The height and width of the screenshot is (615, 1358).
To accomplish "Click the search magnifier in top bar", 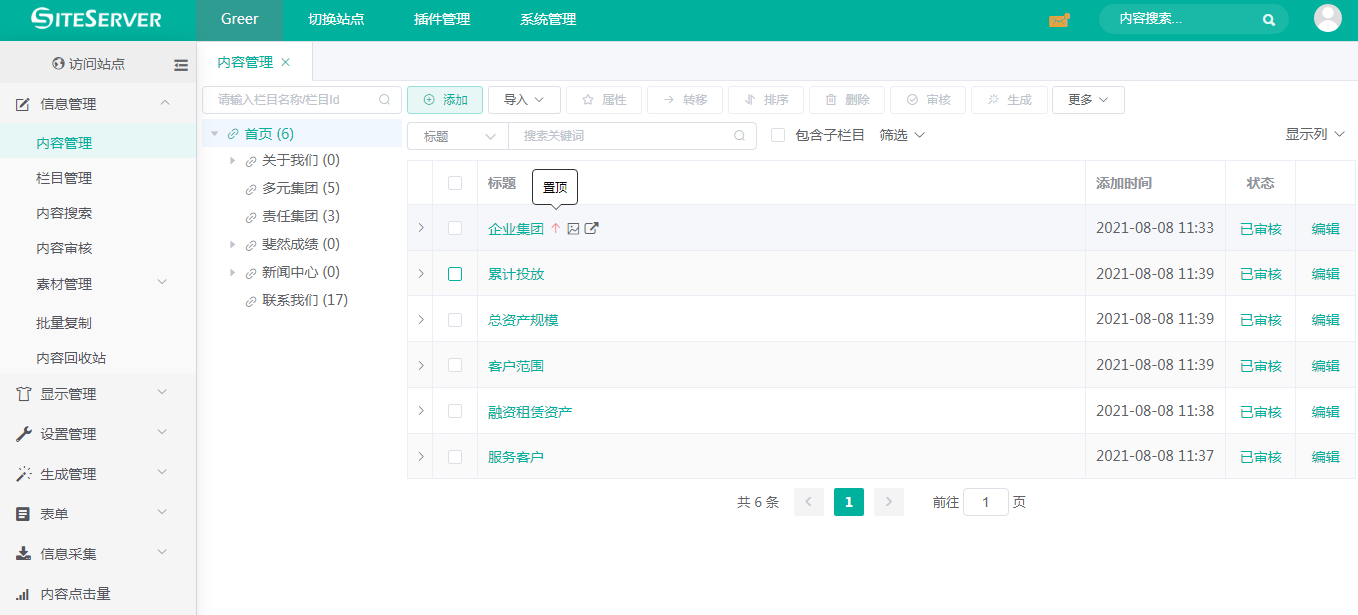I will tap(1269, 20).
